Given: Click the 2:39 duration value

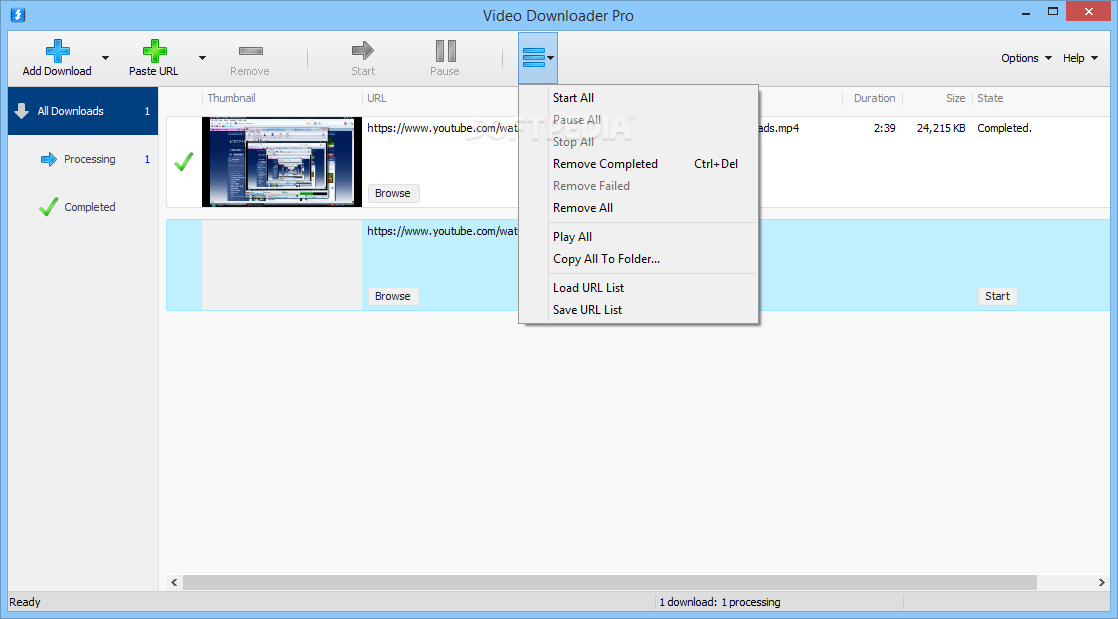Looking at the screenshot, I should pos(884,128).
